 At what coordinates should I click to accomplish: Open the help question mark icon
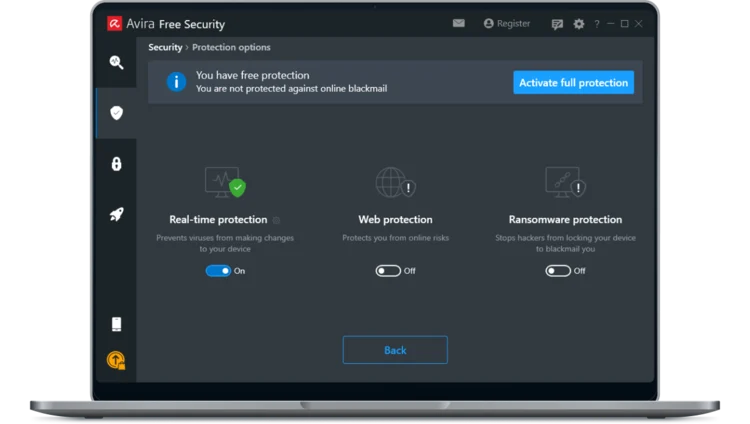[596, 24]
